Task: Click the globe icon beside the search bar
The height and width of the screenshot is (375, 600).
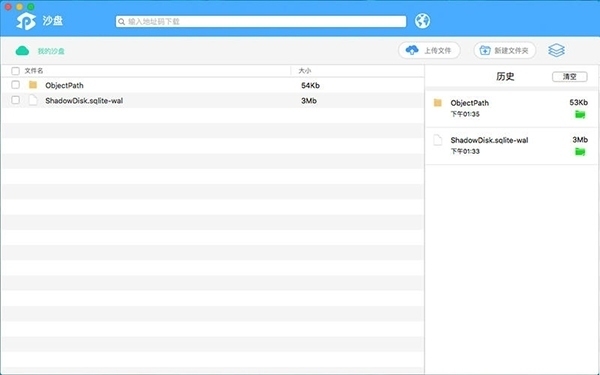Action: pos(422,21)
